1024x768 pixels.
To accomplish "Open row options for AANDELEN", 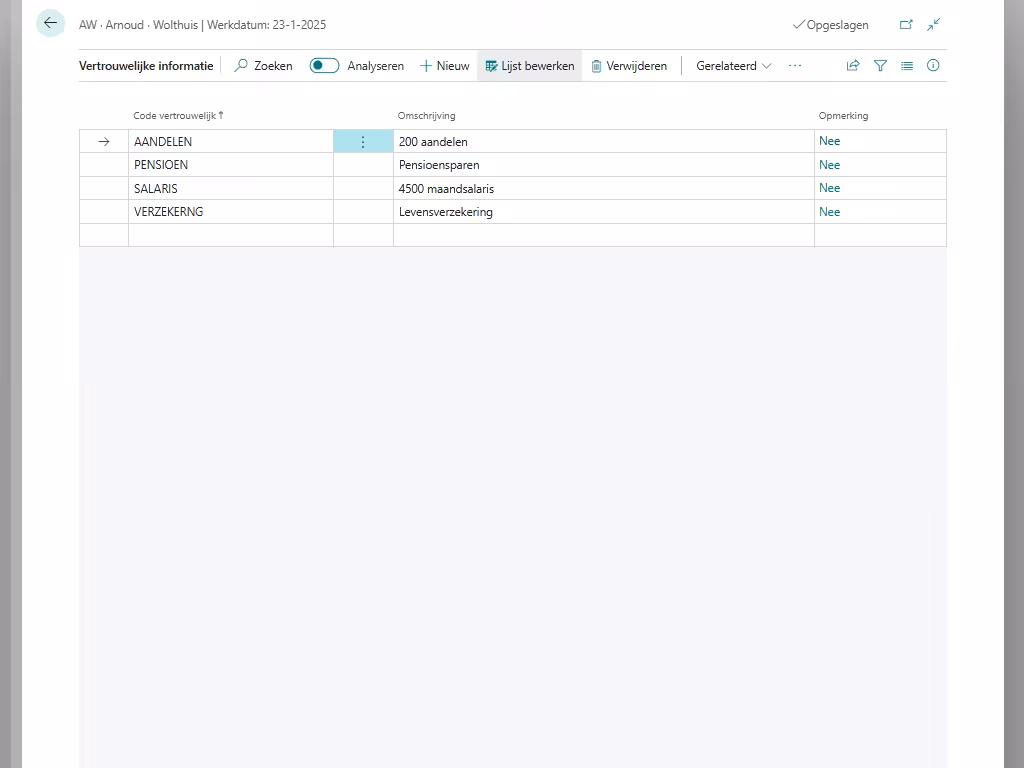I will click(x=363, y=142).
